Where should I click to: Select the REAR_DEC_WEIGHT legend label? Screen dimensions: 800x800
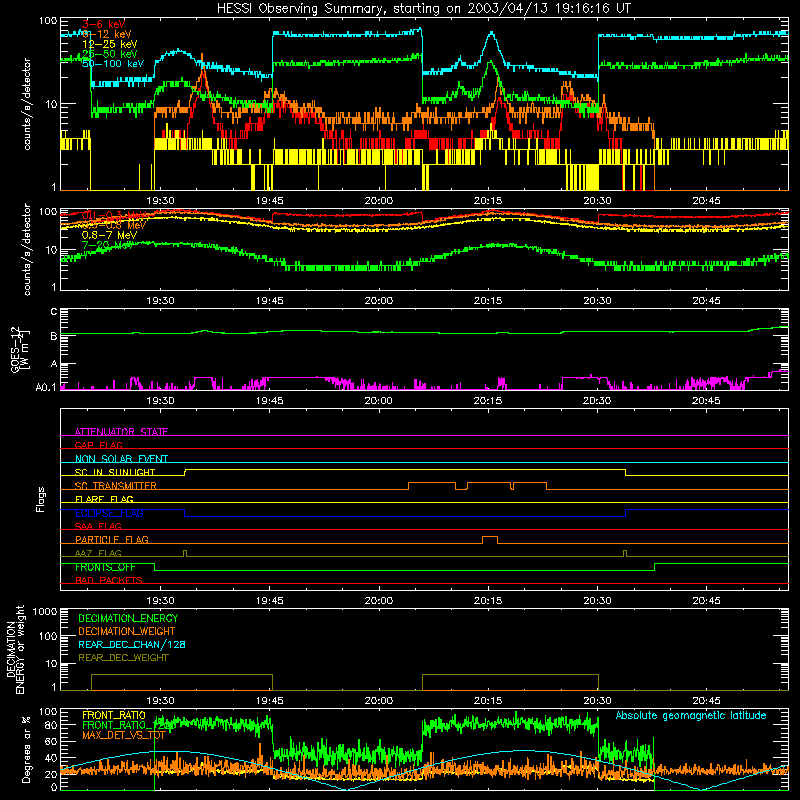coord(123,658)
